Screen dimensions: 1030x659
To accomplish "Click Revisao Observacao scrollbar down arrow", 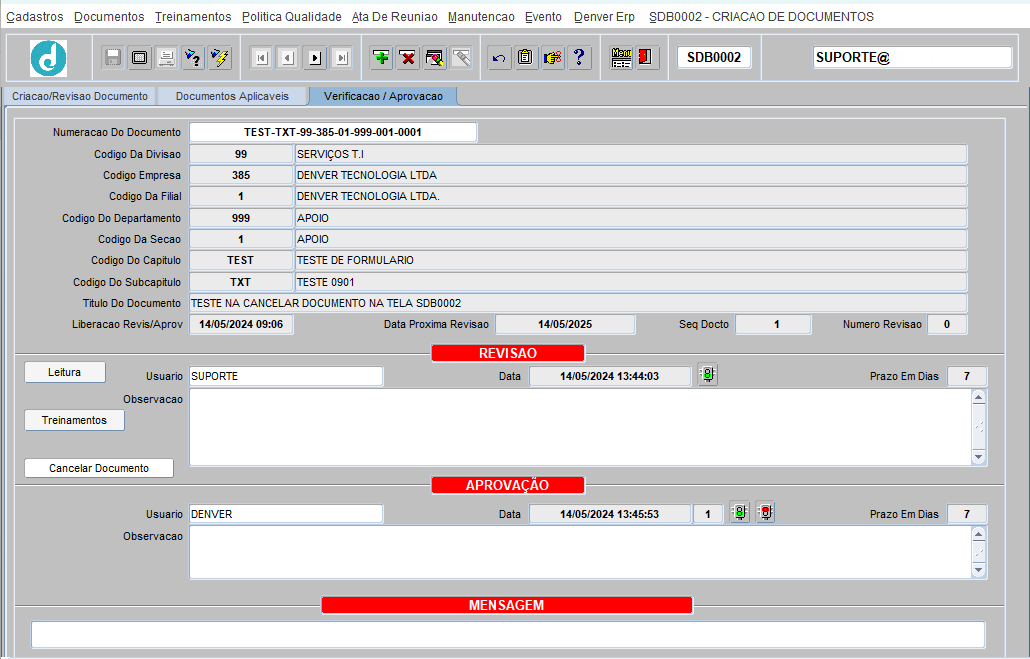I will tap(979, 457).
